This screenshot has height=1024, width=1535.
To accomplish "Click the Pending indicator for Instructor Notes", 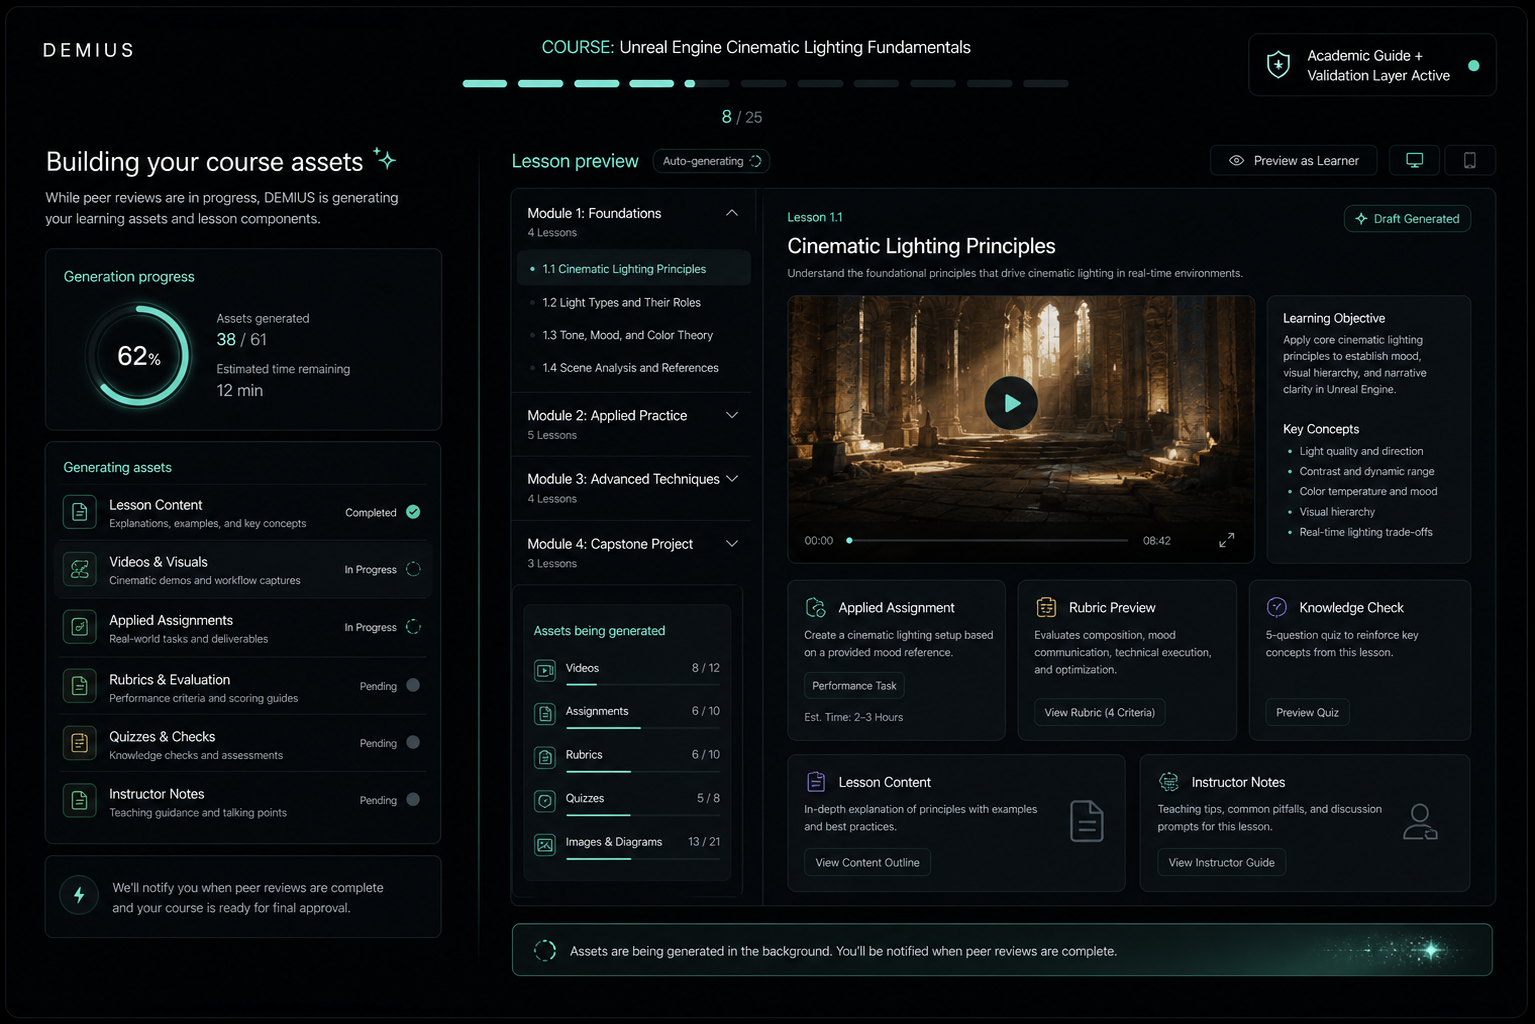I will (413, 800).
